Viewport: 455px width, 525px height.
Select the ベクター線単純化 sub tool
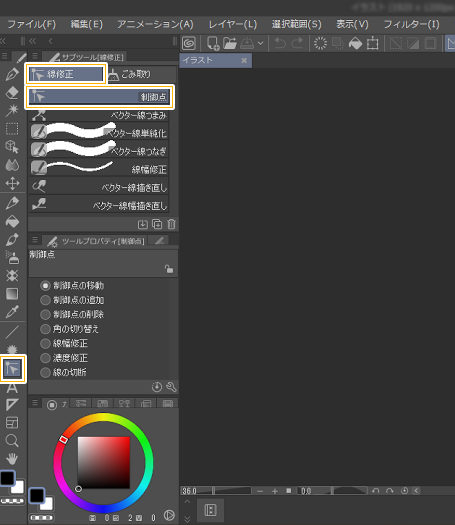coord(99,131)
